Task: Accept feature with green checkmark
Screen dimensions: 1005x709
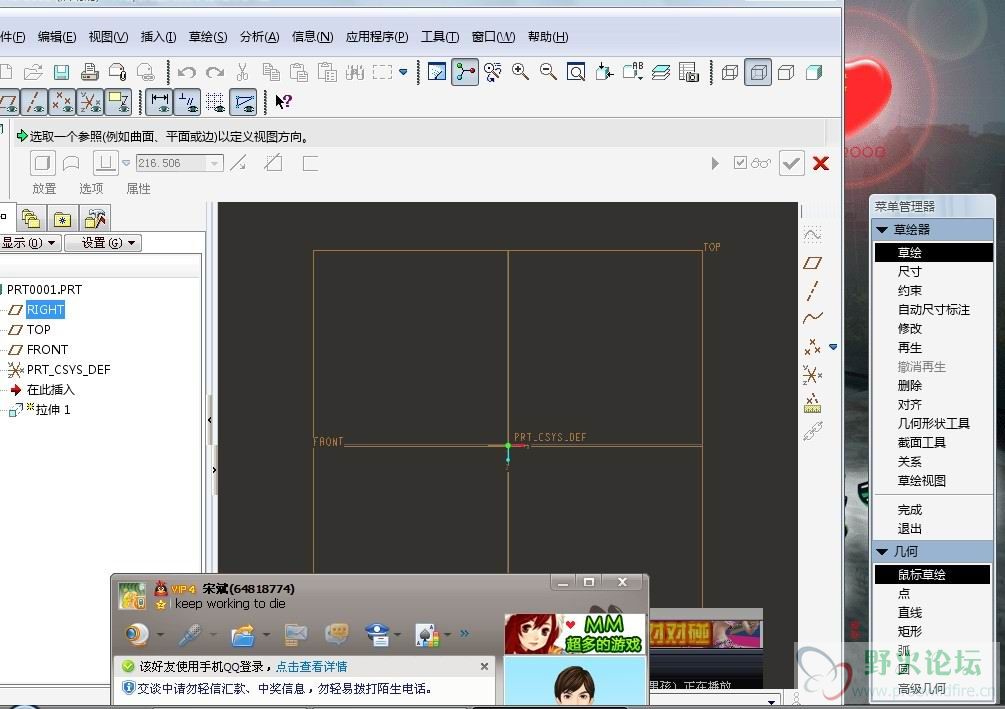Action: click(x=792, y=163)
